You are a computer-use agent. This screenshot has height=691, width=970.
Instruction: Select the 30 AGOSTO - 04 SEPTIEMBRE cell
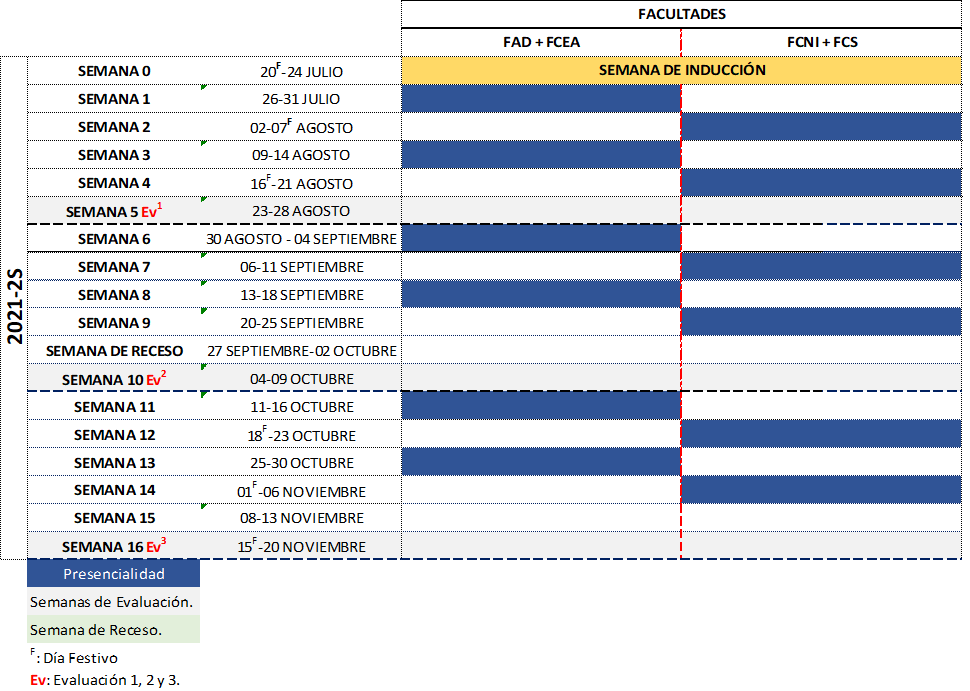[x=301, y=239]
